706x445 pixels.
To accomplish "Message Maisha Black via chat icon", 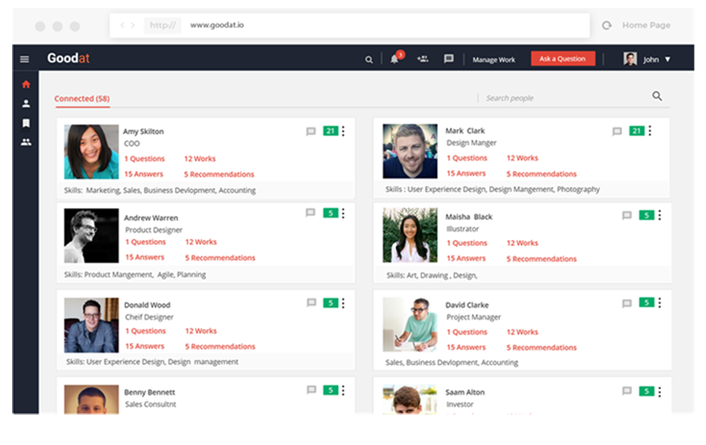I will [626, 215].
